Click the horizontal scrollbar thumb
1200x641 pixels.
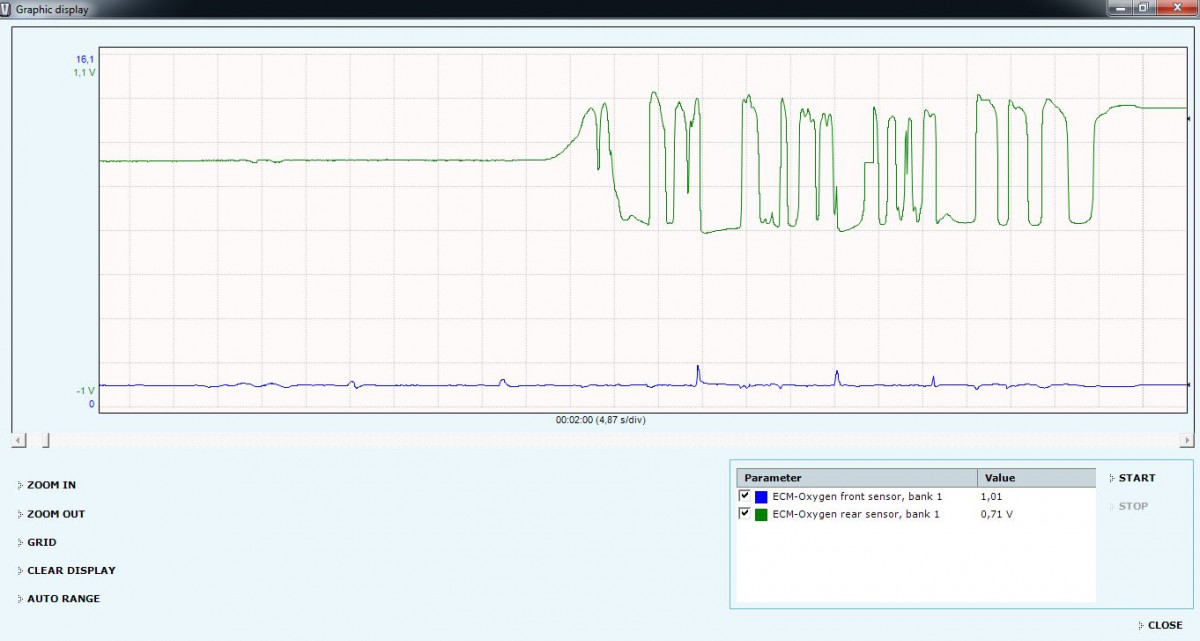coord(45,441)
